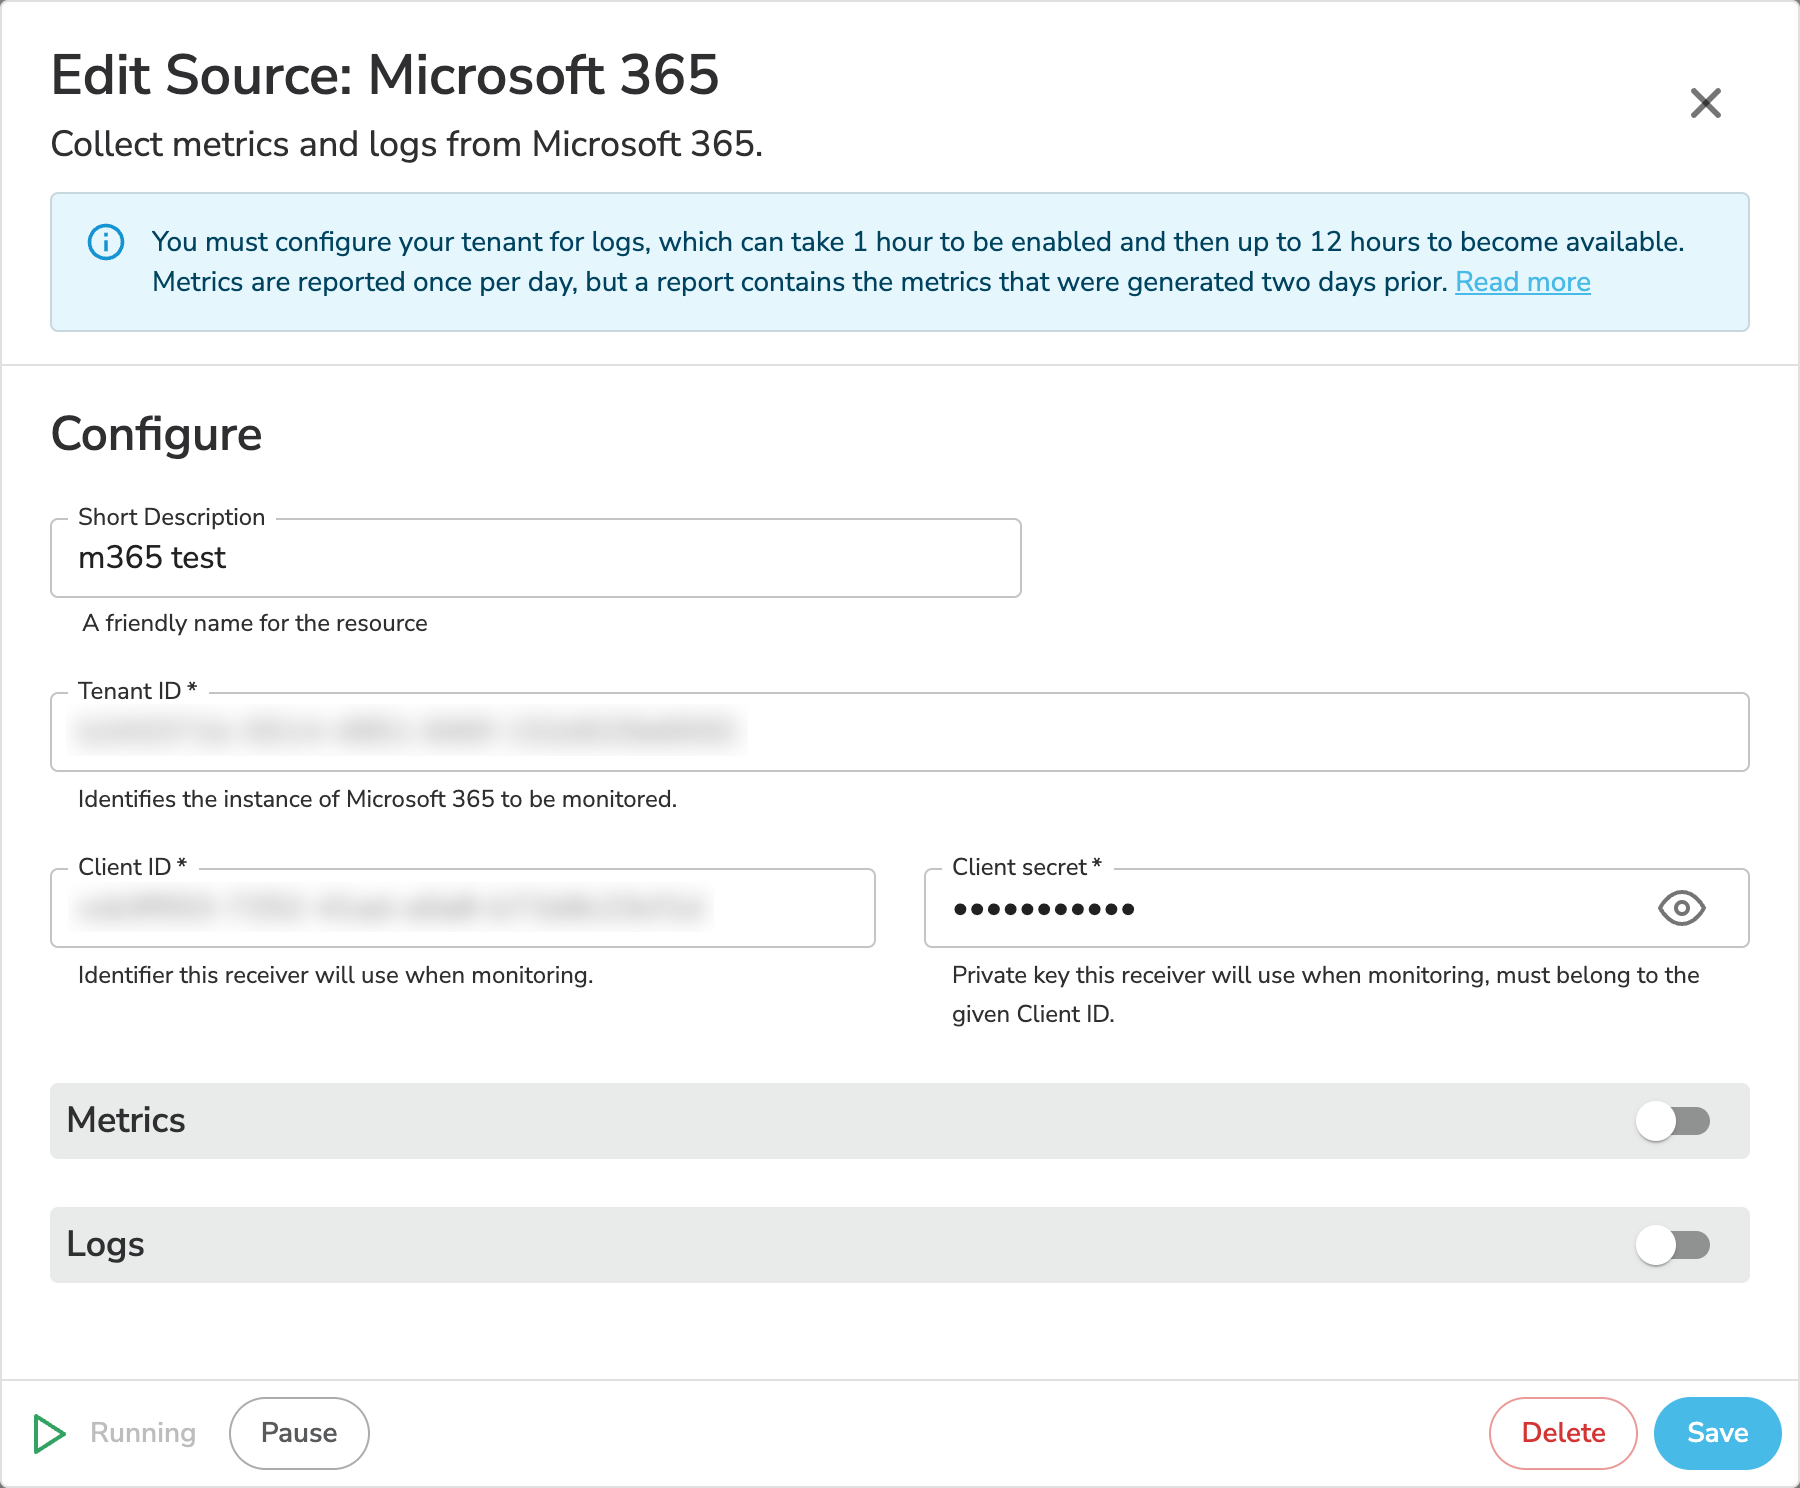Focus the Tenant ID input field

tap(900, 732)
